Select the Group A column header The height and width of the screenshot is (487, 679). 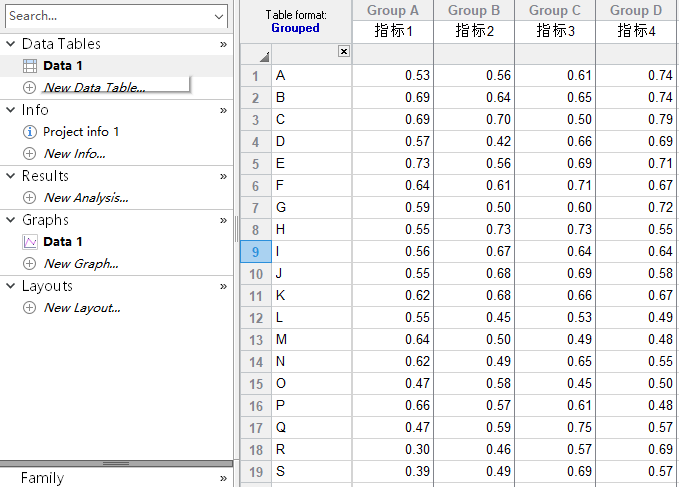coord(393,11)
